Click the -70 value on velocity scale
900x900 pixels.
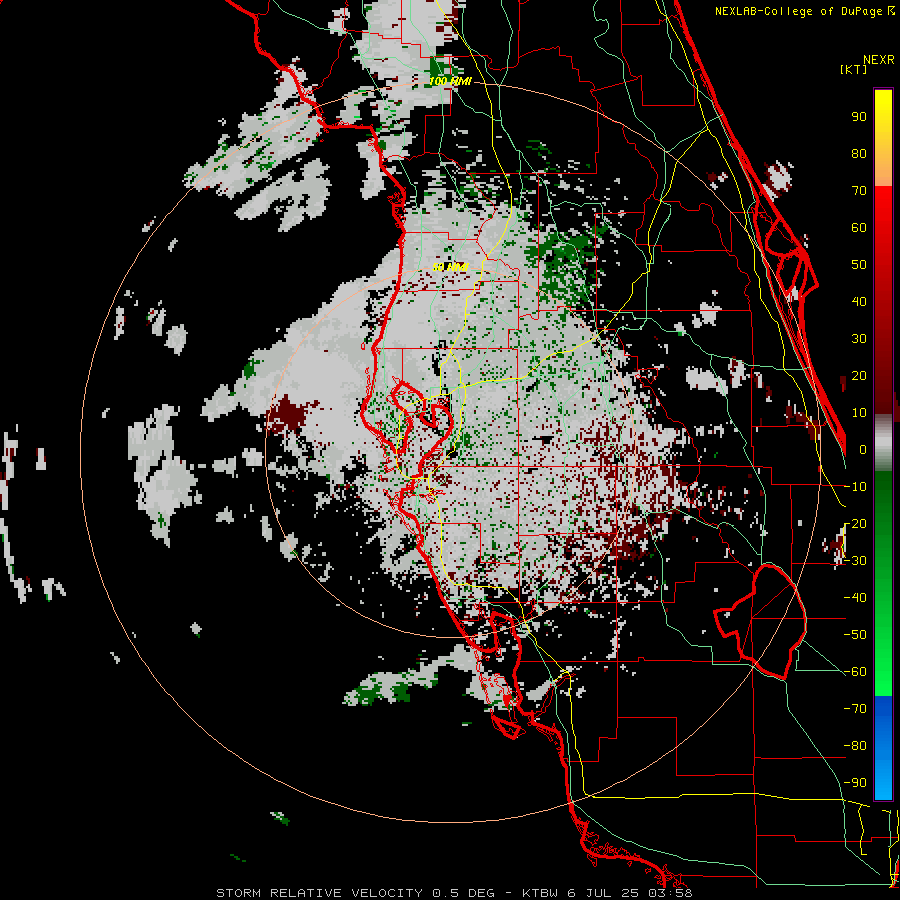(x=855, y=709)
